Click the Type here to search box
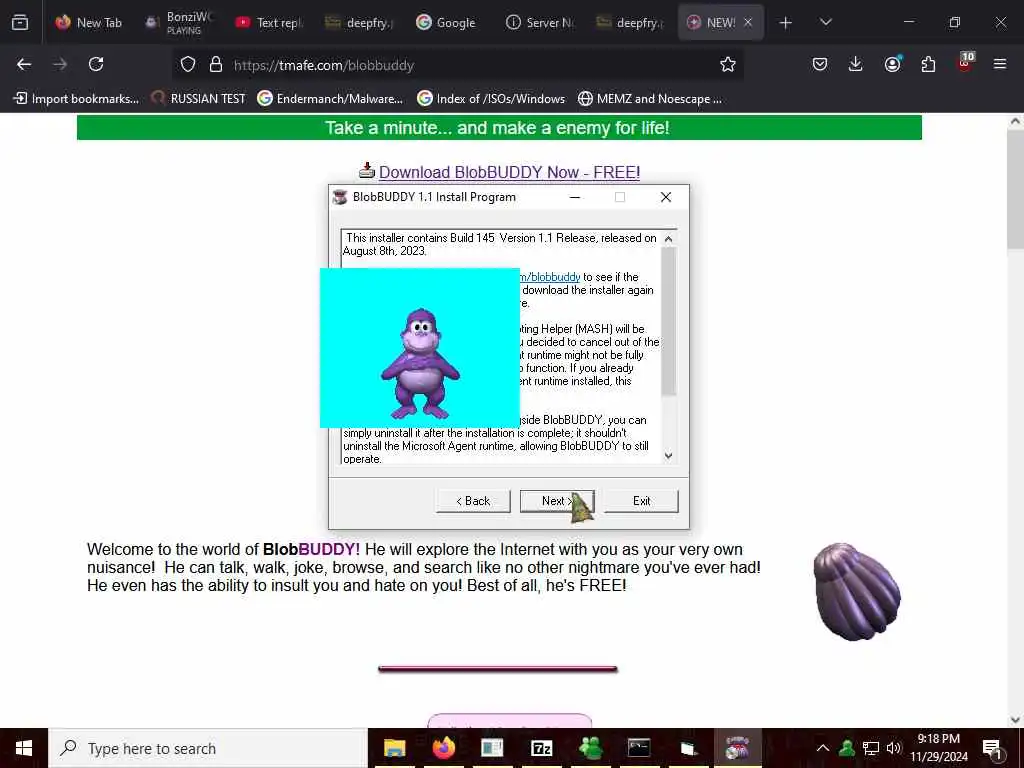Image resolution: width=1024 pixels, height=768 pixels. [208, 748]
